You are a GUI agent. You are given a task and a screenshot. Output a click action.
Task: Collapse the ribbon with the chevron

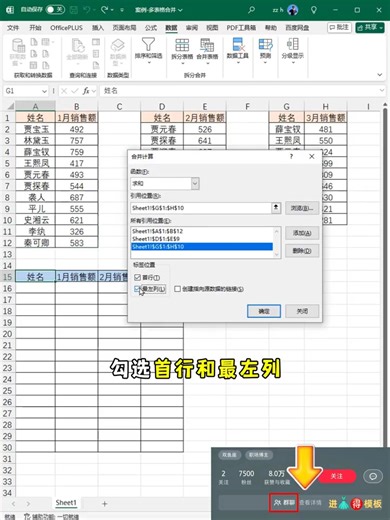point(379,75)
